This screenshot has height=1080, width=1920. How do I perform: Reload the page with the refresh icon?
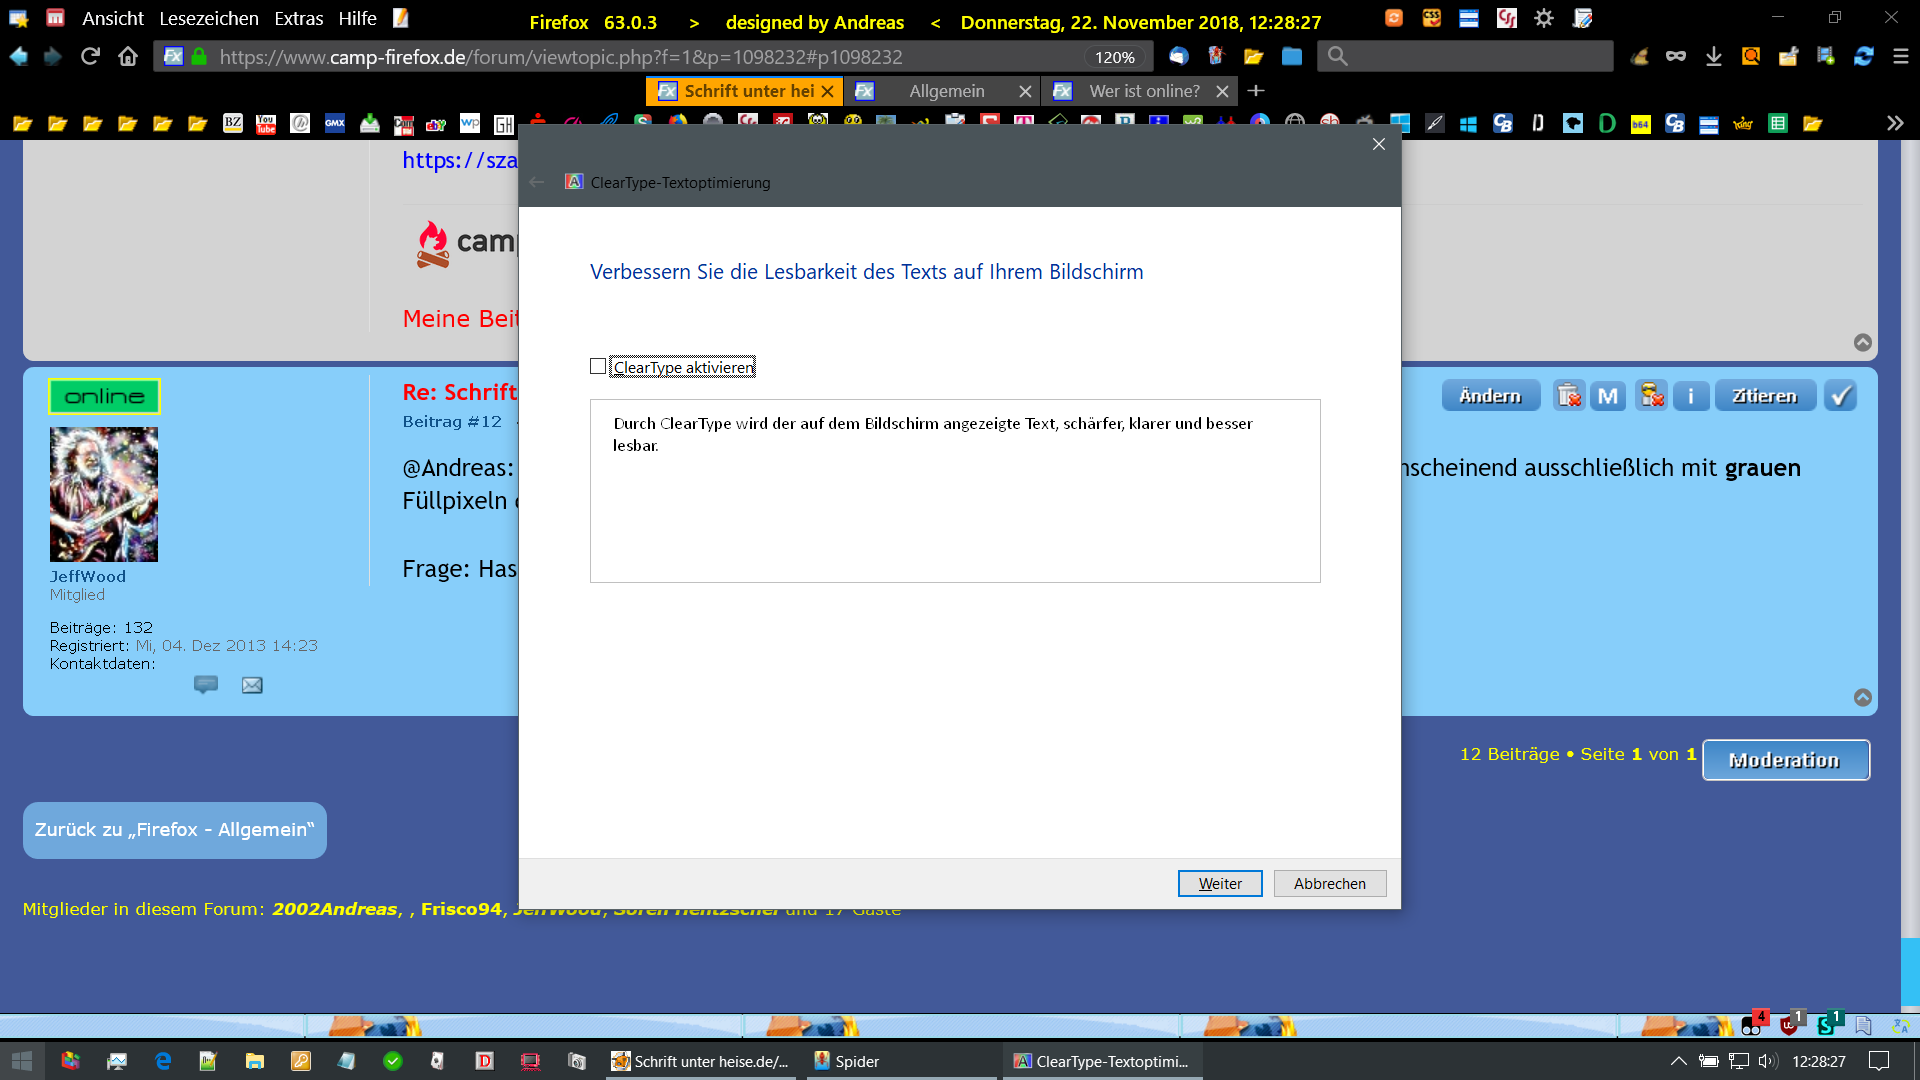pos(90,57)
